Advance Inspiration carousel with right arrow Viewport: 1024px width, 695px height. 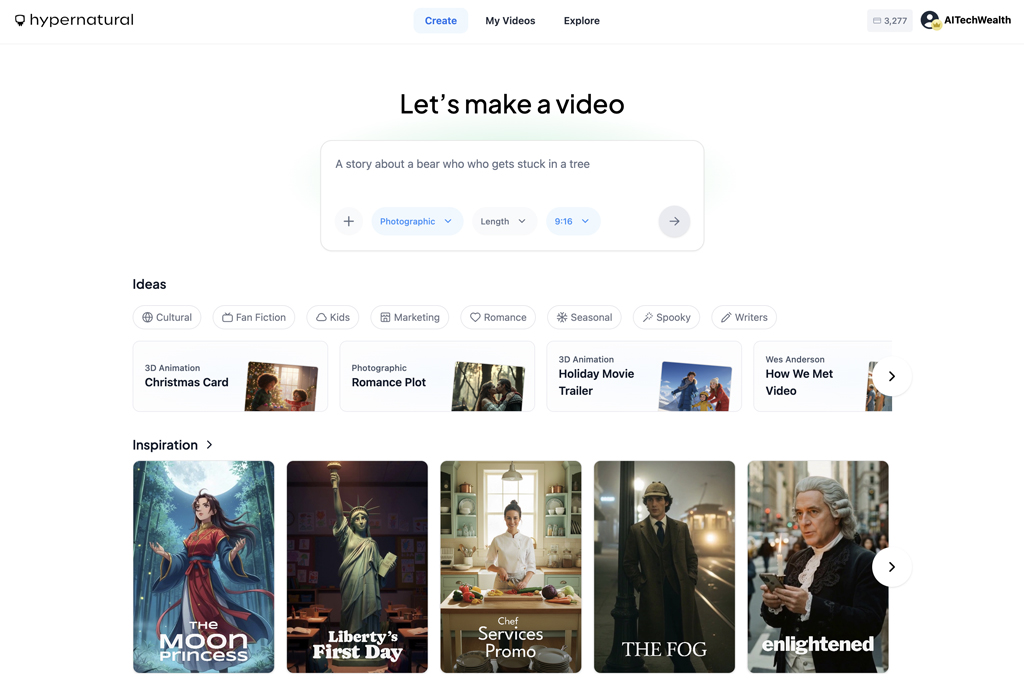(891, 567)
